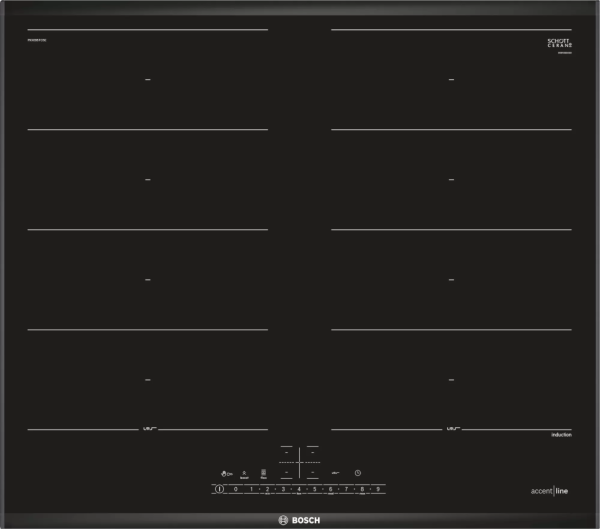Tap the bottom-right cooking zone center mark
Viewport: 600px width, 529px height.
(452, 379)
